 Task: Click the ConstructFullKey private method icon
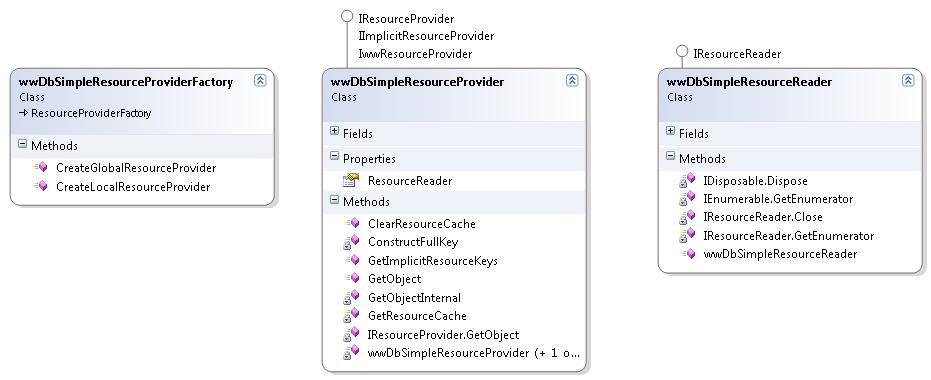point(351,242)
